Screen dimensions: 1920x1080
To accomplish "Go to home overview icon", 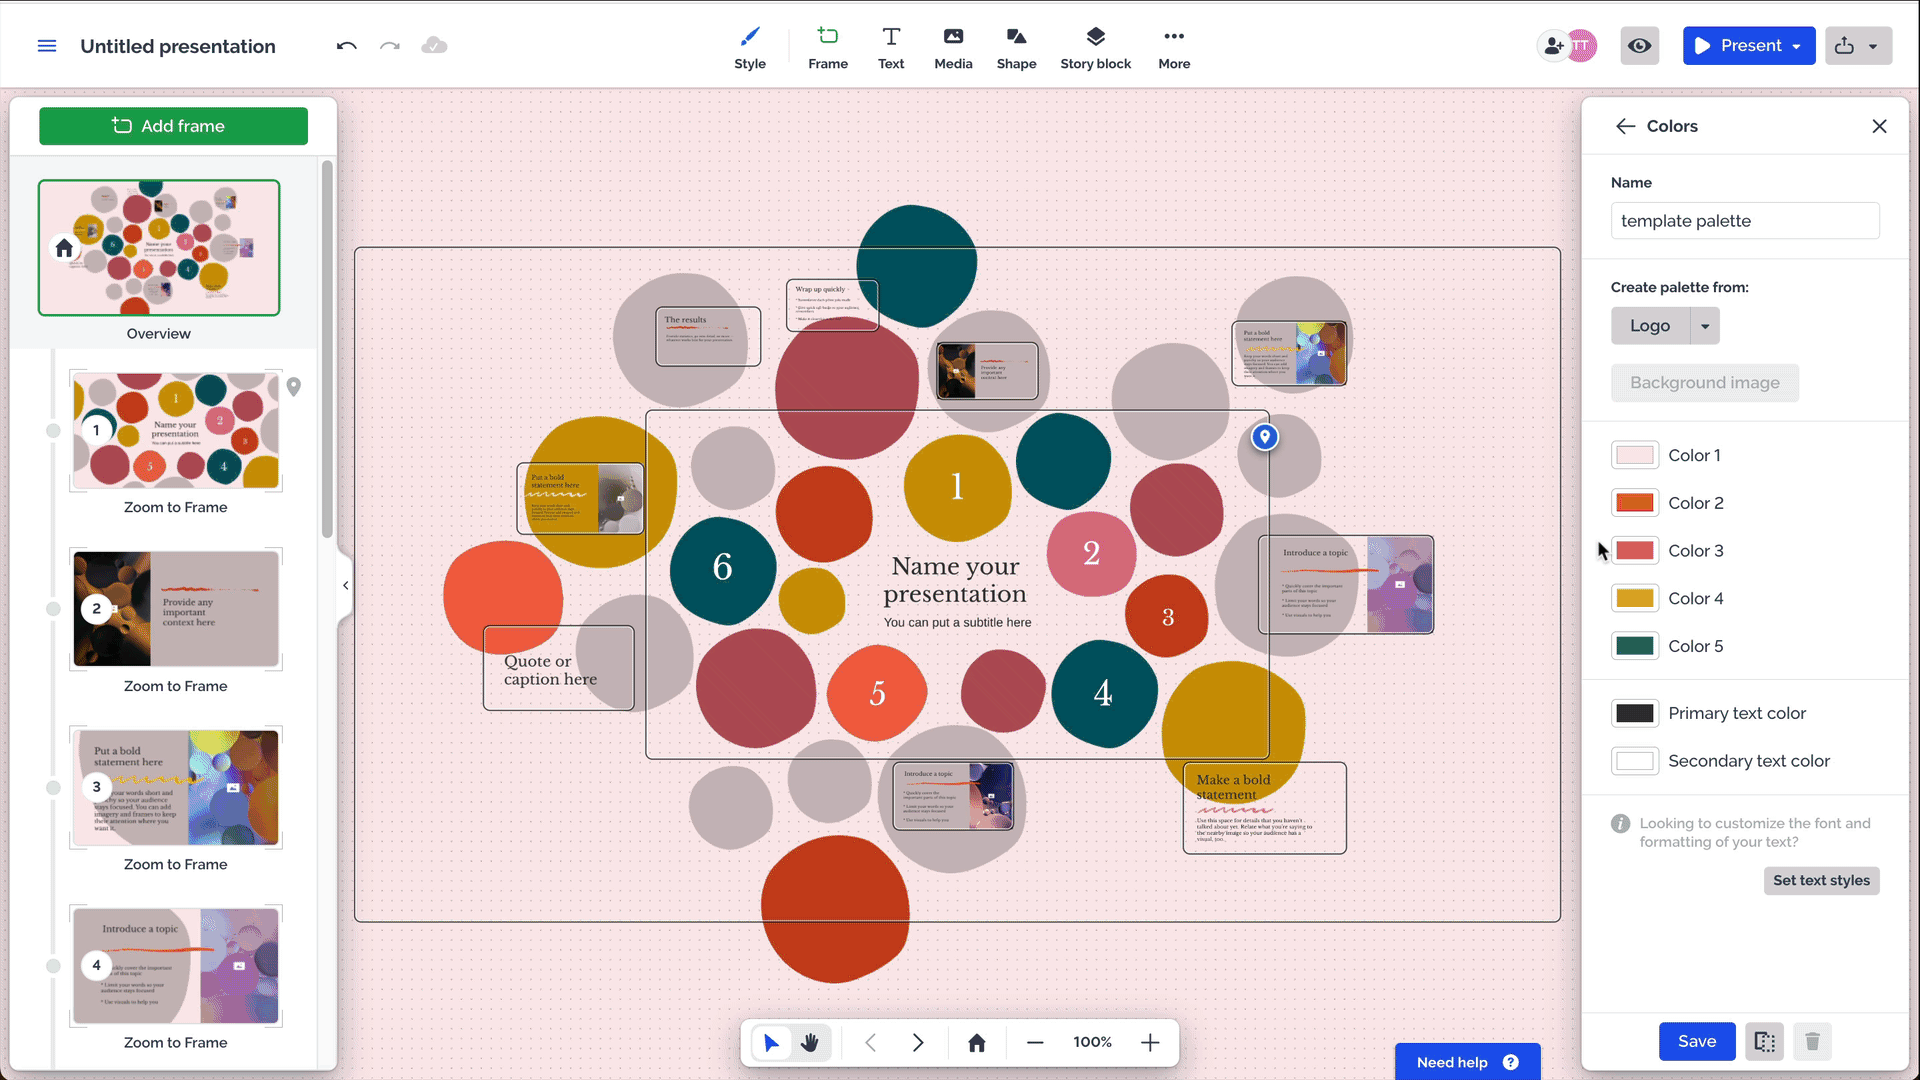I will (977, 1043).
